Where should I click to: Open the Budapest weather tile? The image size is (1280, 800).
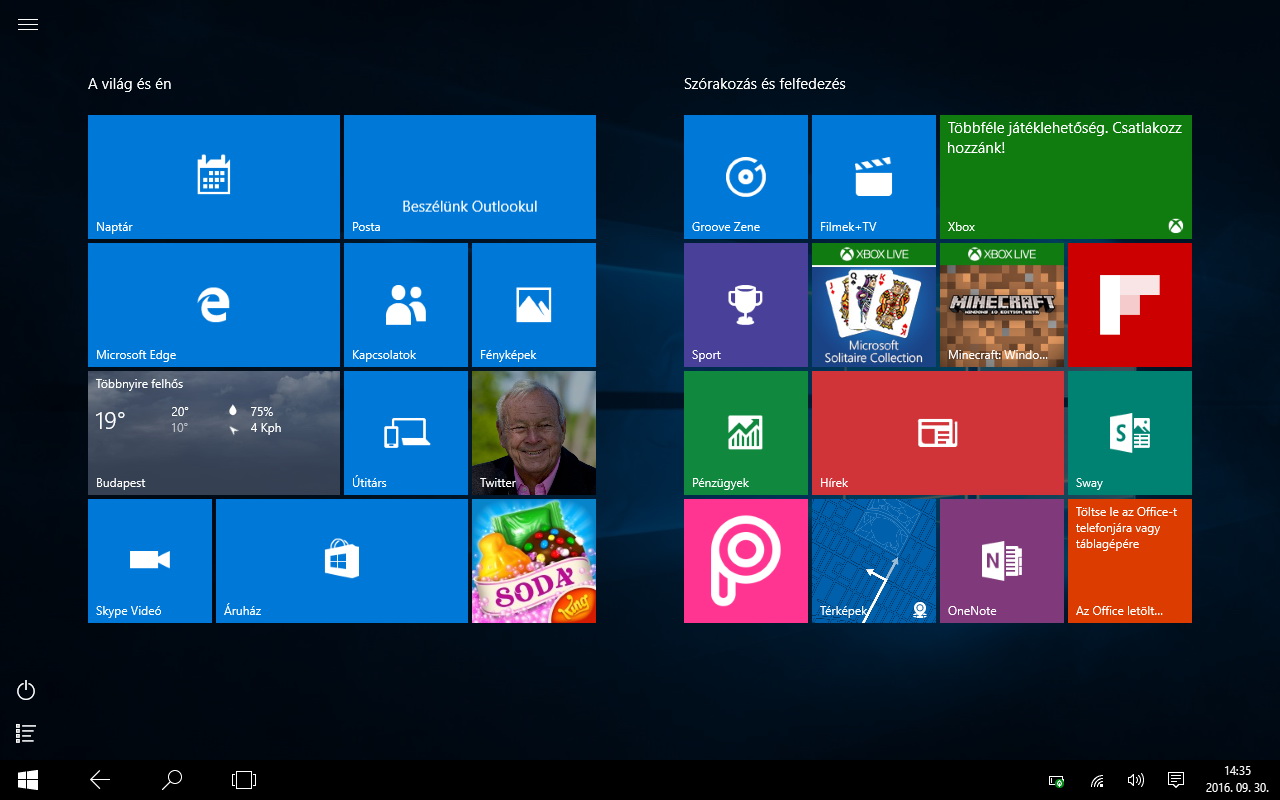214,433
